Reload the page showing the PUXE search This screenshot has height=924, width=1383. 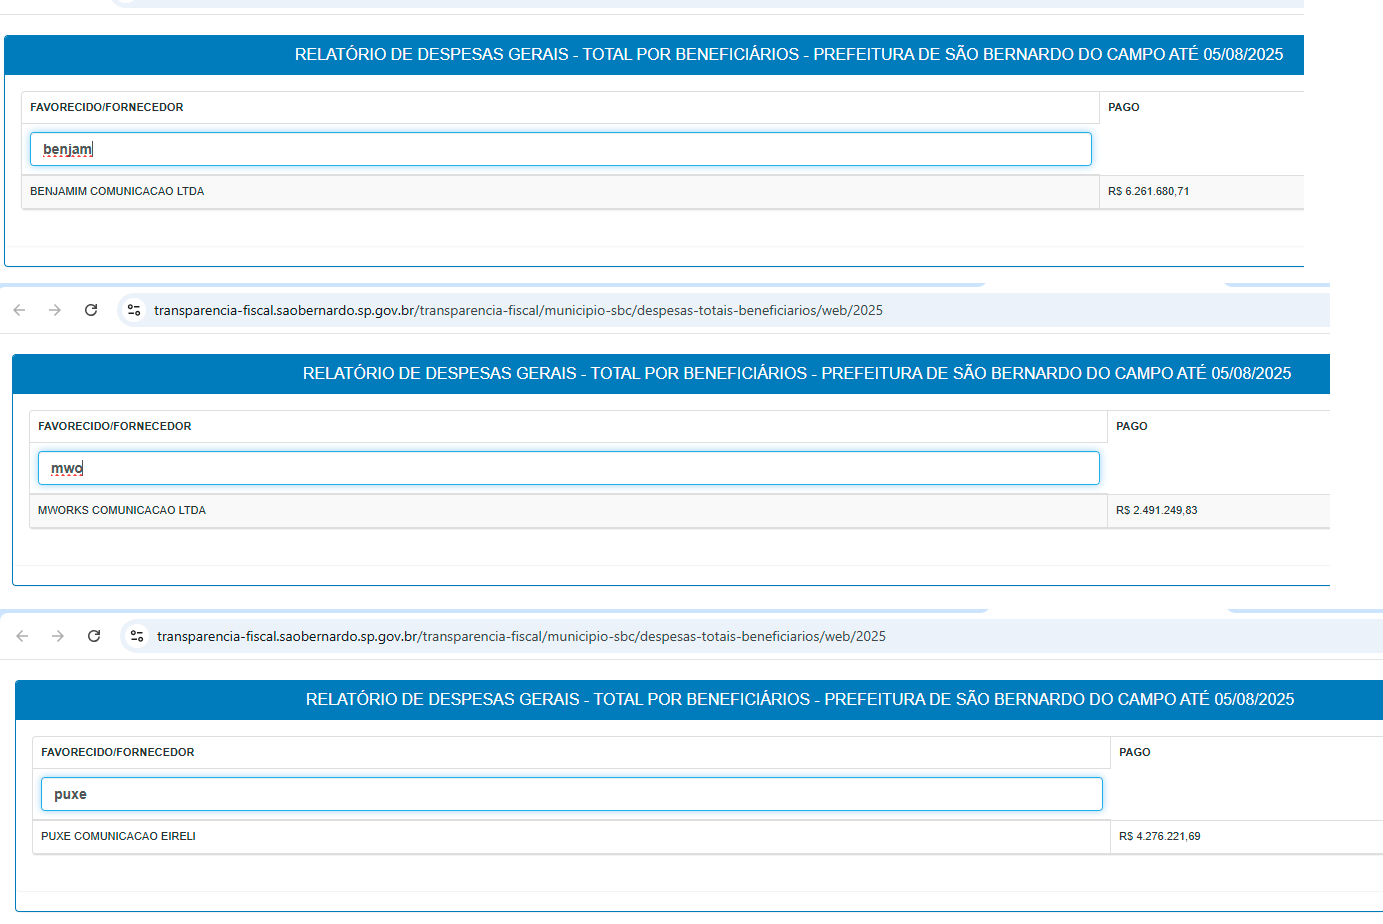(94, 636)
